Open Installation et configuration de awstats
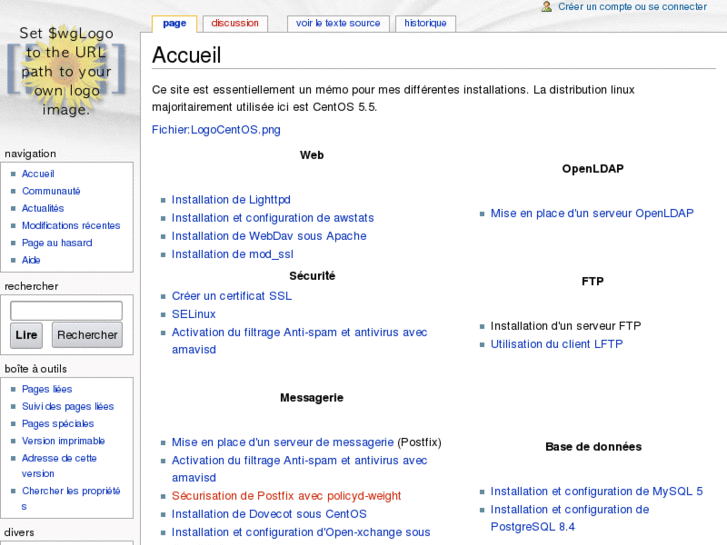The width and height of the screenshot is (727, 545). [x=273, y=218]
